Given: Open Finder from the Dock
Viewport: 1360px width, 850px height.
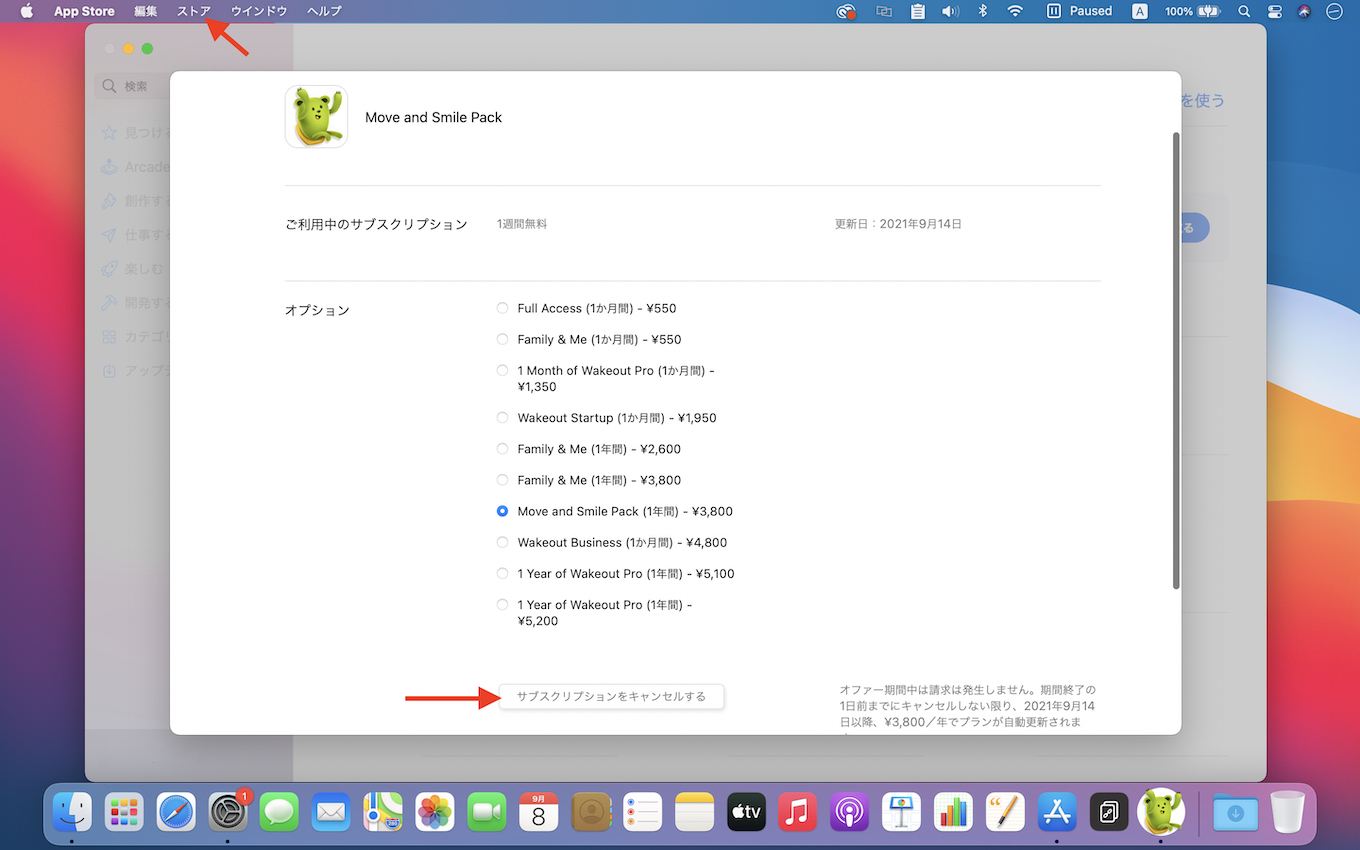Looking at the screenshot, I should click(x=72, y=812).
